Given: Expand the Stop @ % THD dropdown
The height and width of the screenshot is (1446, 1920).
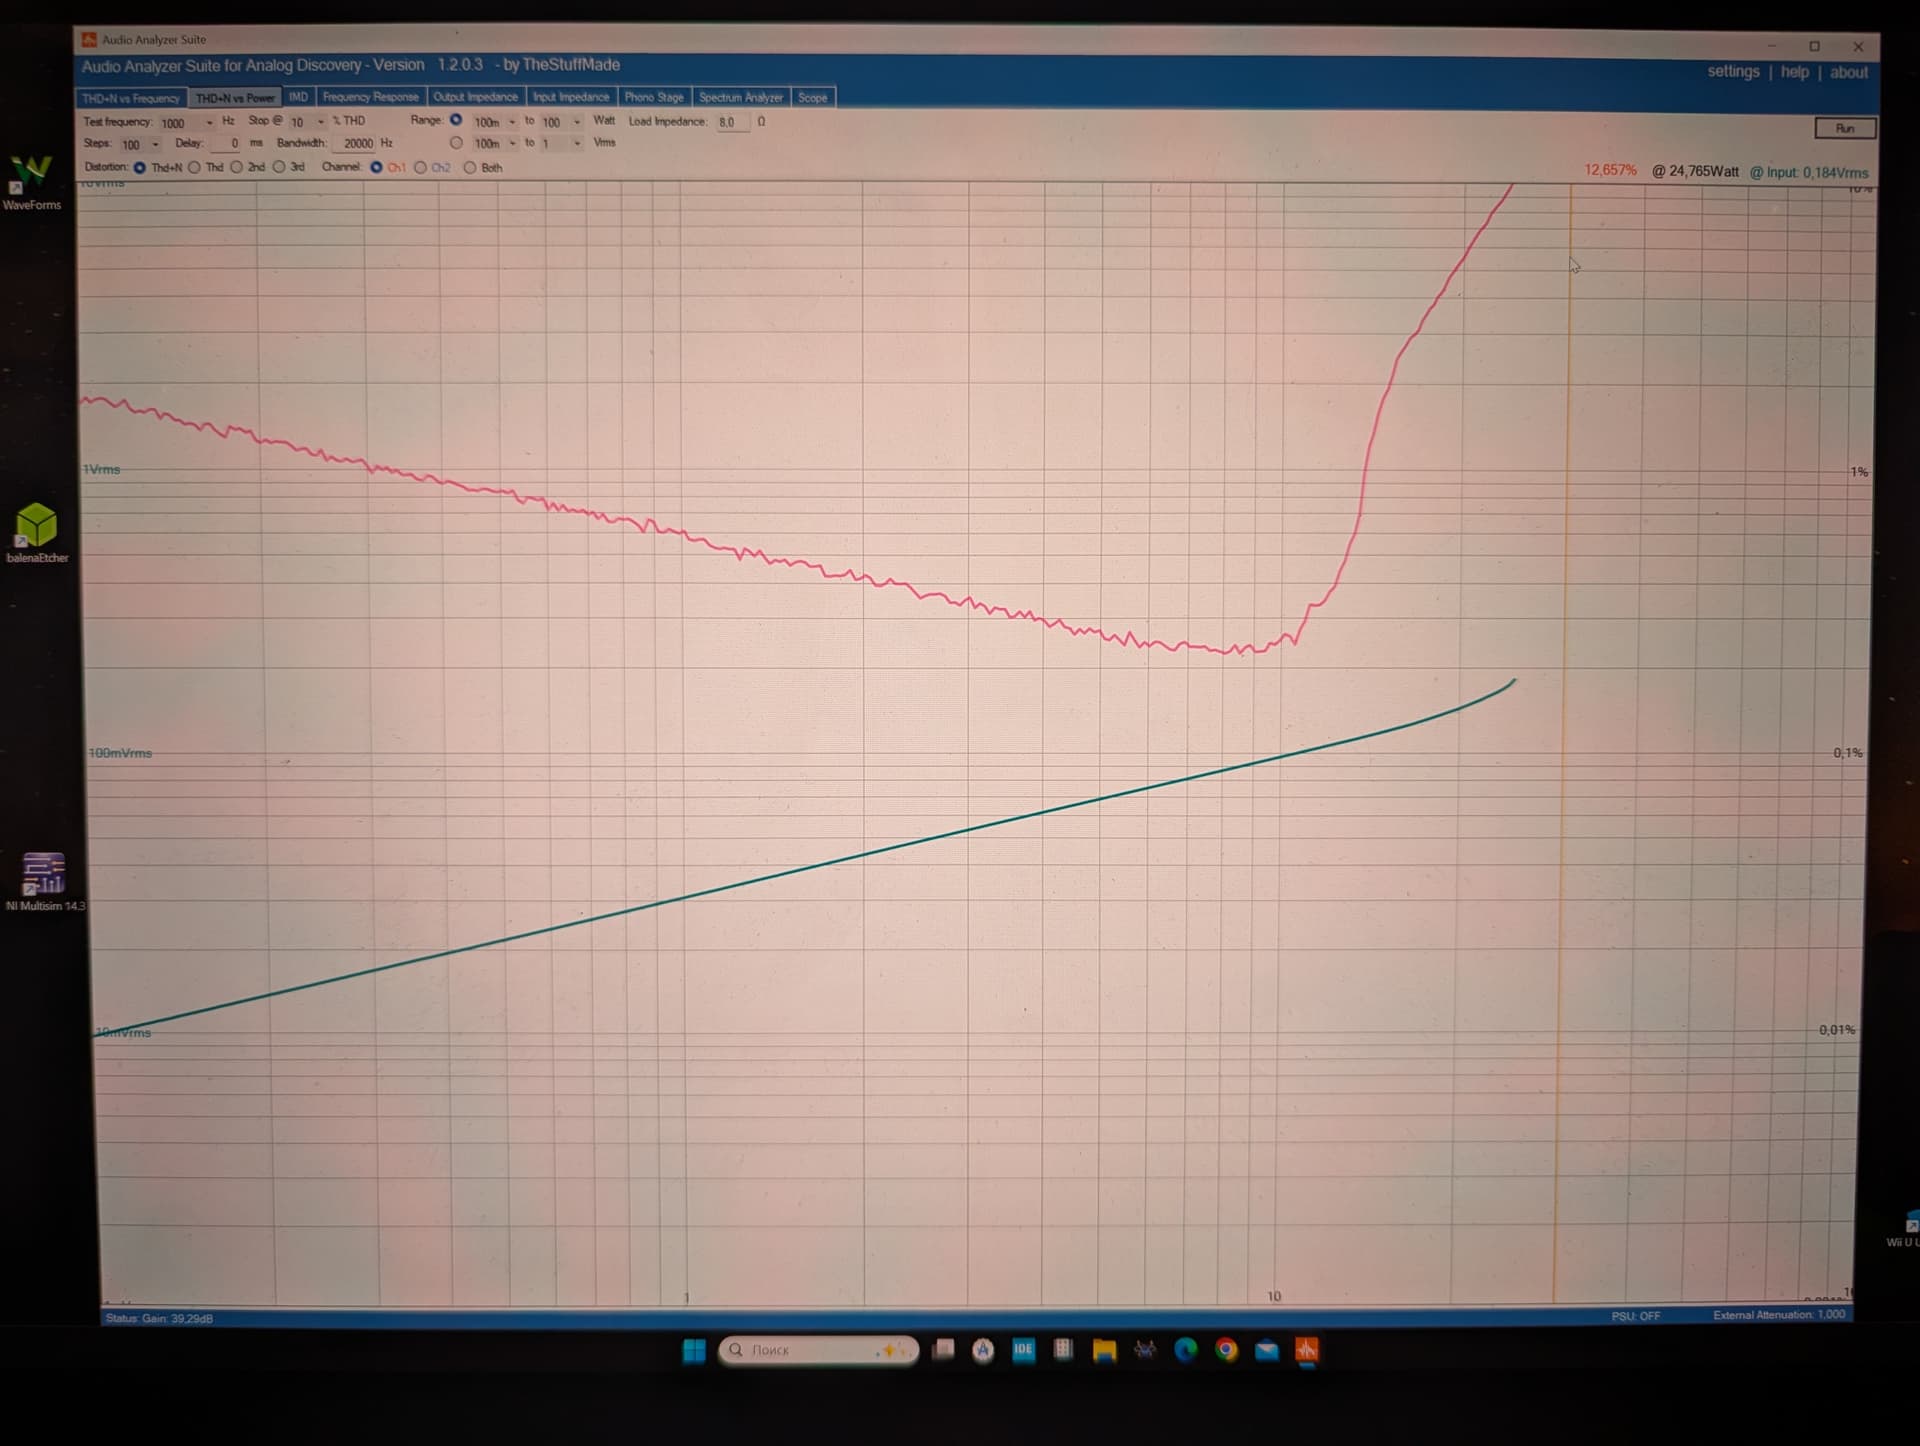Looking at the screenshot, I should click(320, 122).
